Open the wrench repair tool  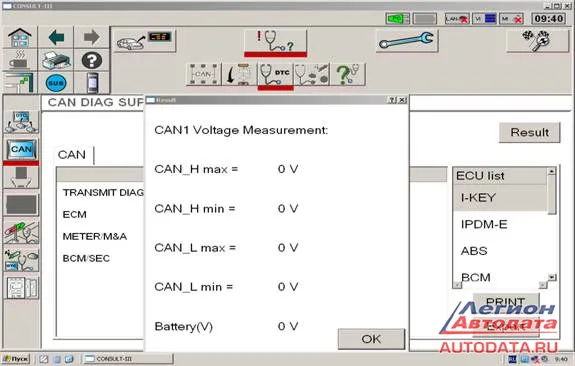click(407, 40)
